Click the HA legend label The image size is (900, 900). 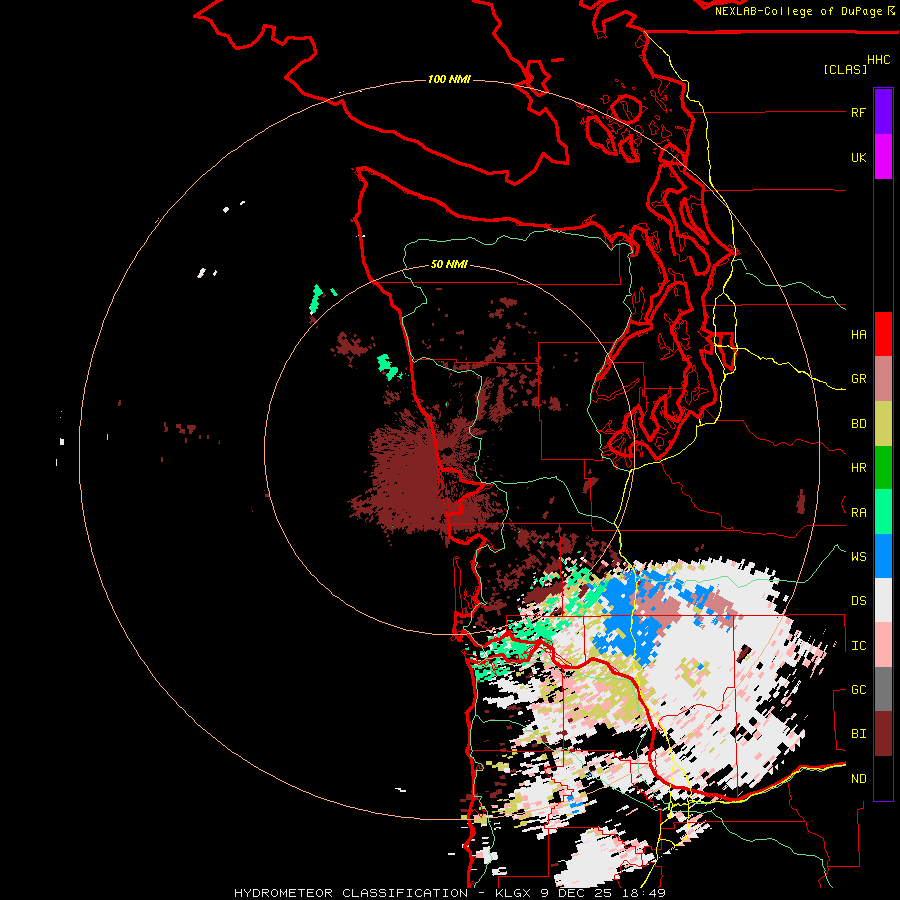tap(858, 334)
